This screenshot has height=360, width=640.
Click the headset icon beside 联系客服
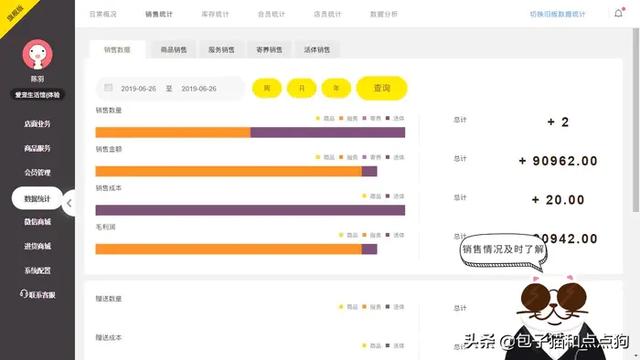[x=23, y=293]
